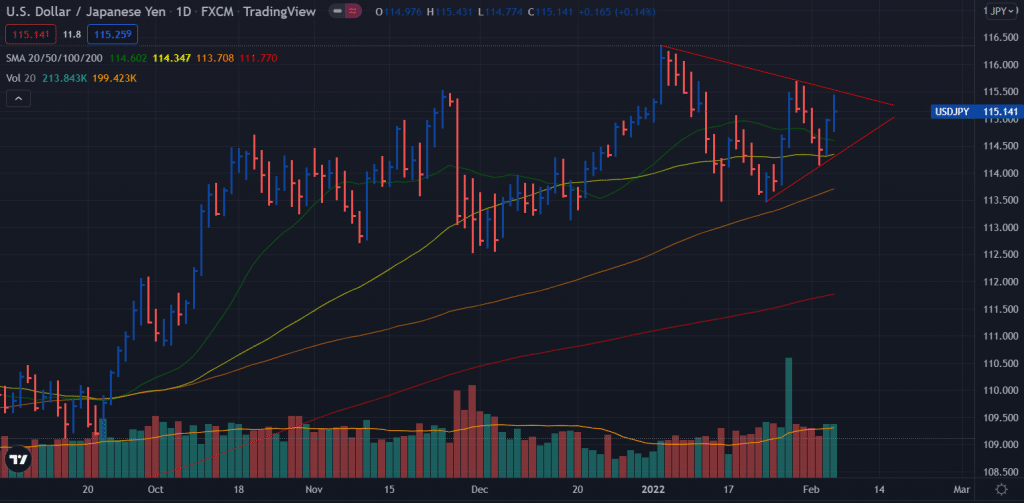Click the red SMA value 111.770

258,58
